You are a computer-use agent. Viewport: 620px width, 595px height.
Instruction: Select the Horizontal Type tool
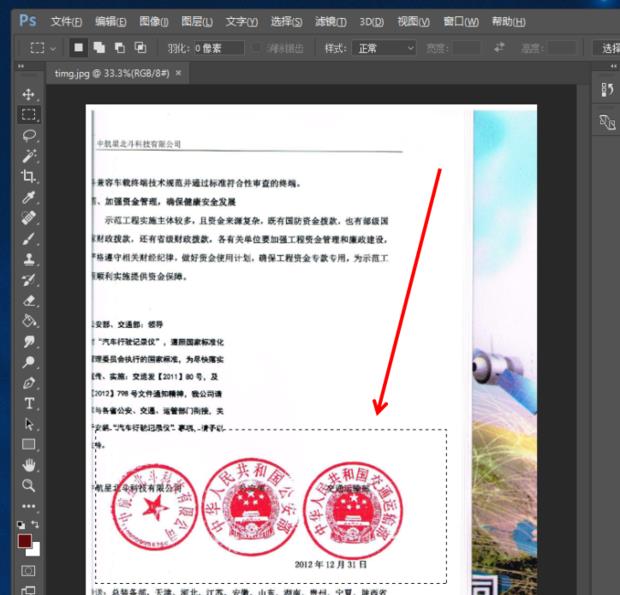coord(29,403)
